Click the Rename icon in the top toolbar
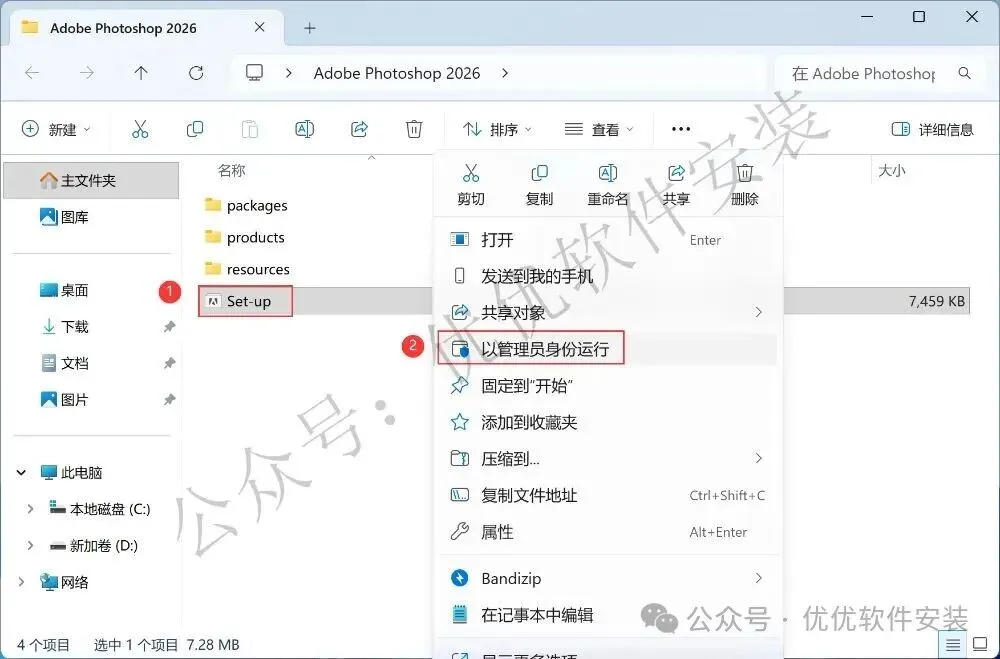 tap(304, 130)
